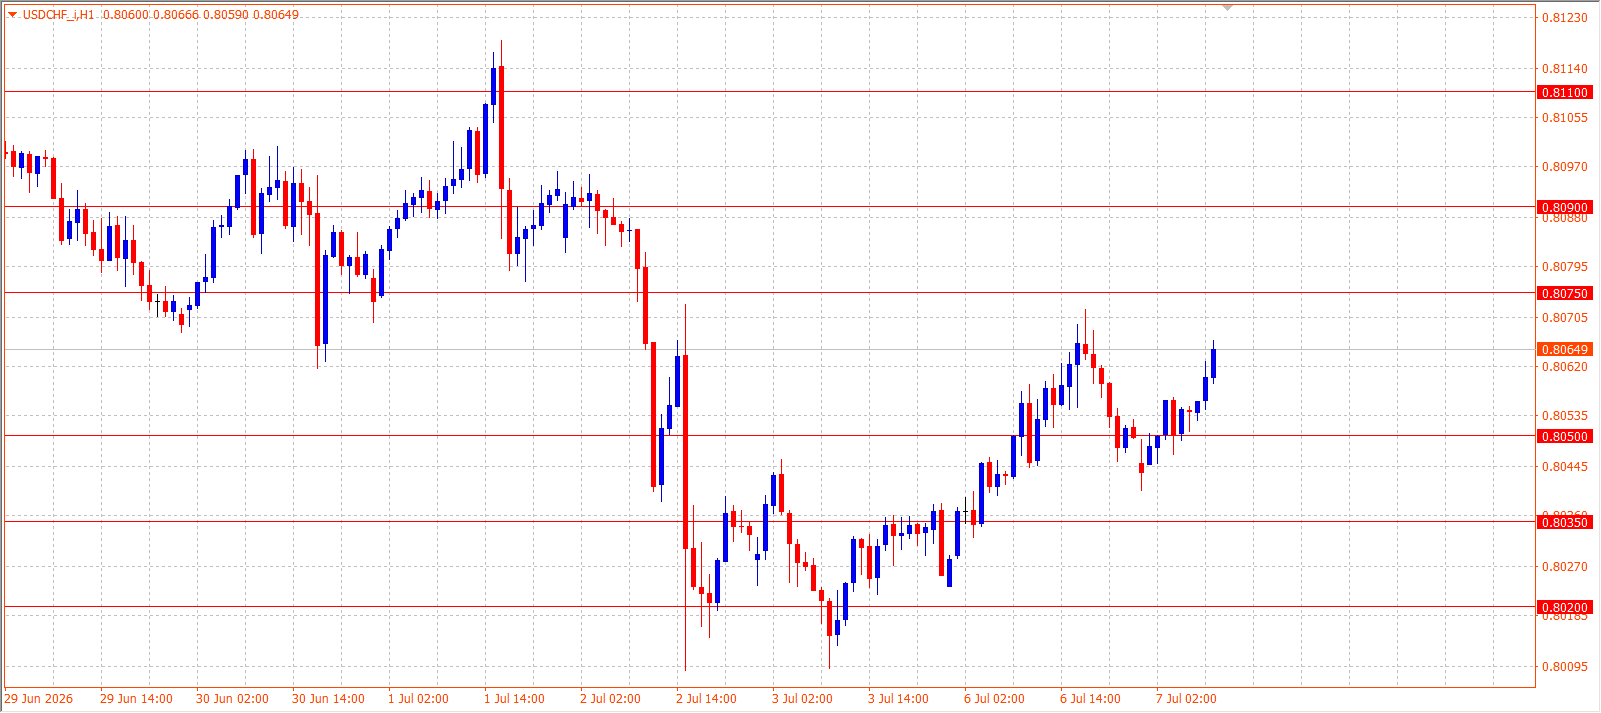Screen dimensions: 1601x713
Task: Click the 30 Jun 14:00 time axis label
Action: tap(328, 699)
